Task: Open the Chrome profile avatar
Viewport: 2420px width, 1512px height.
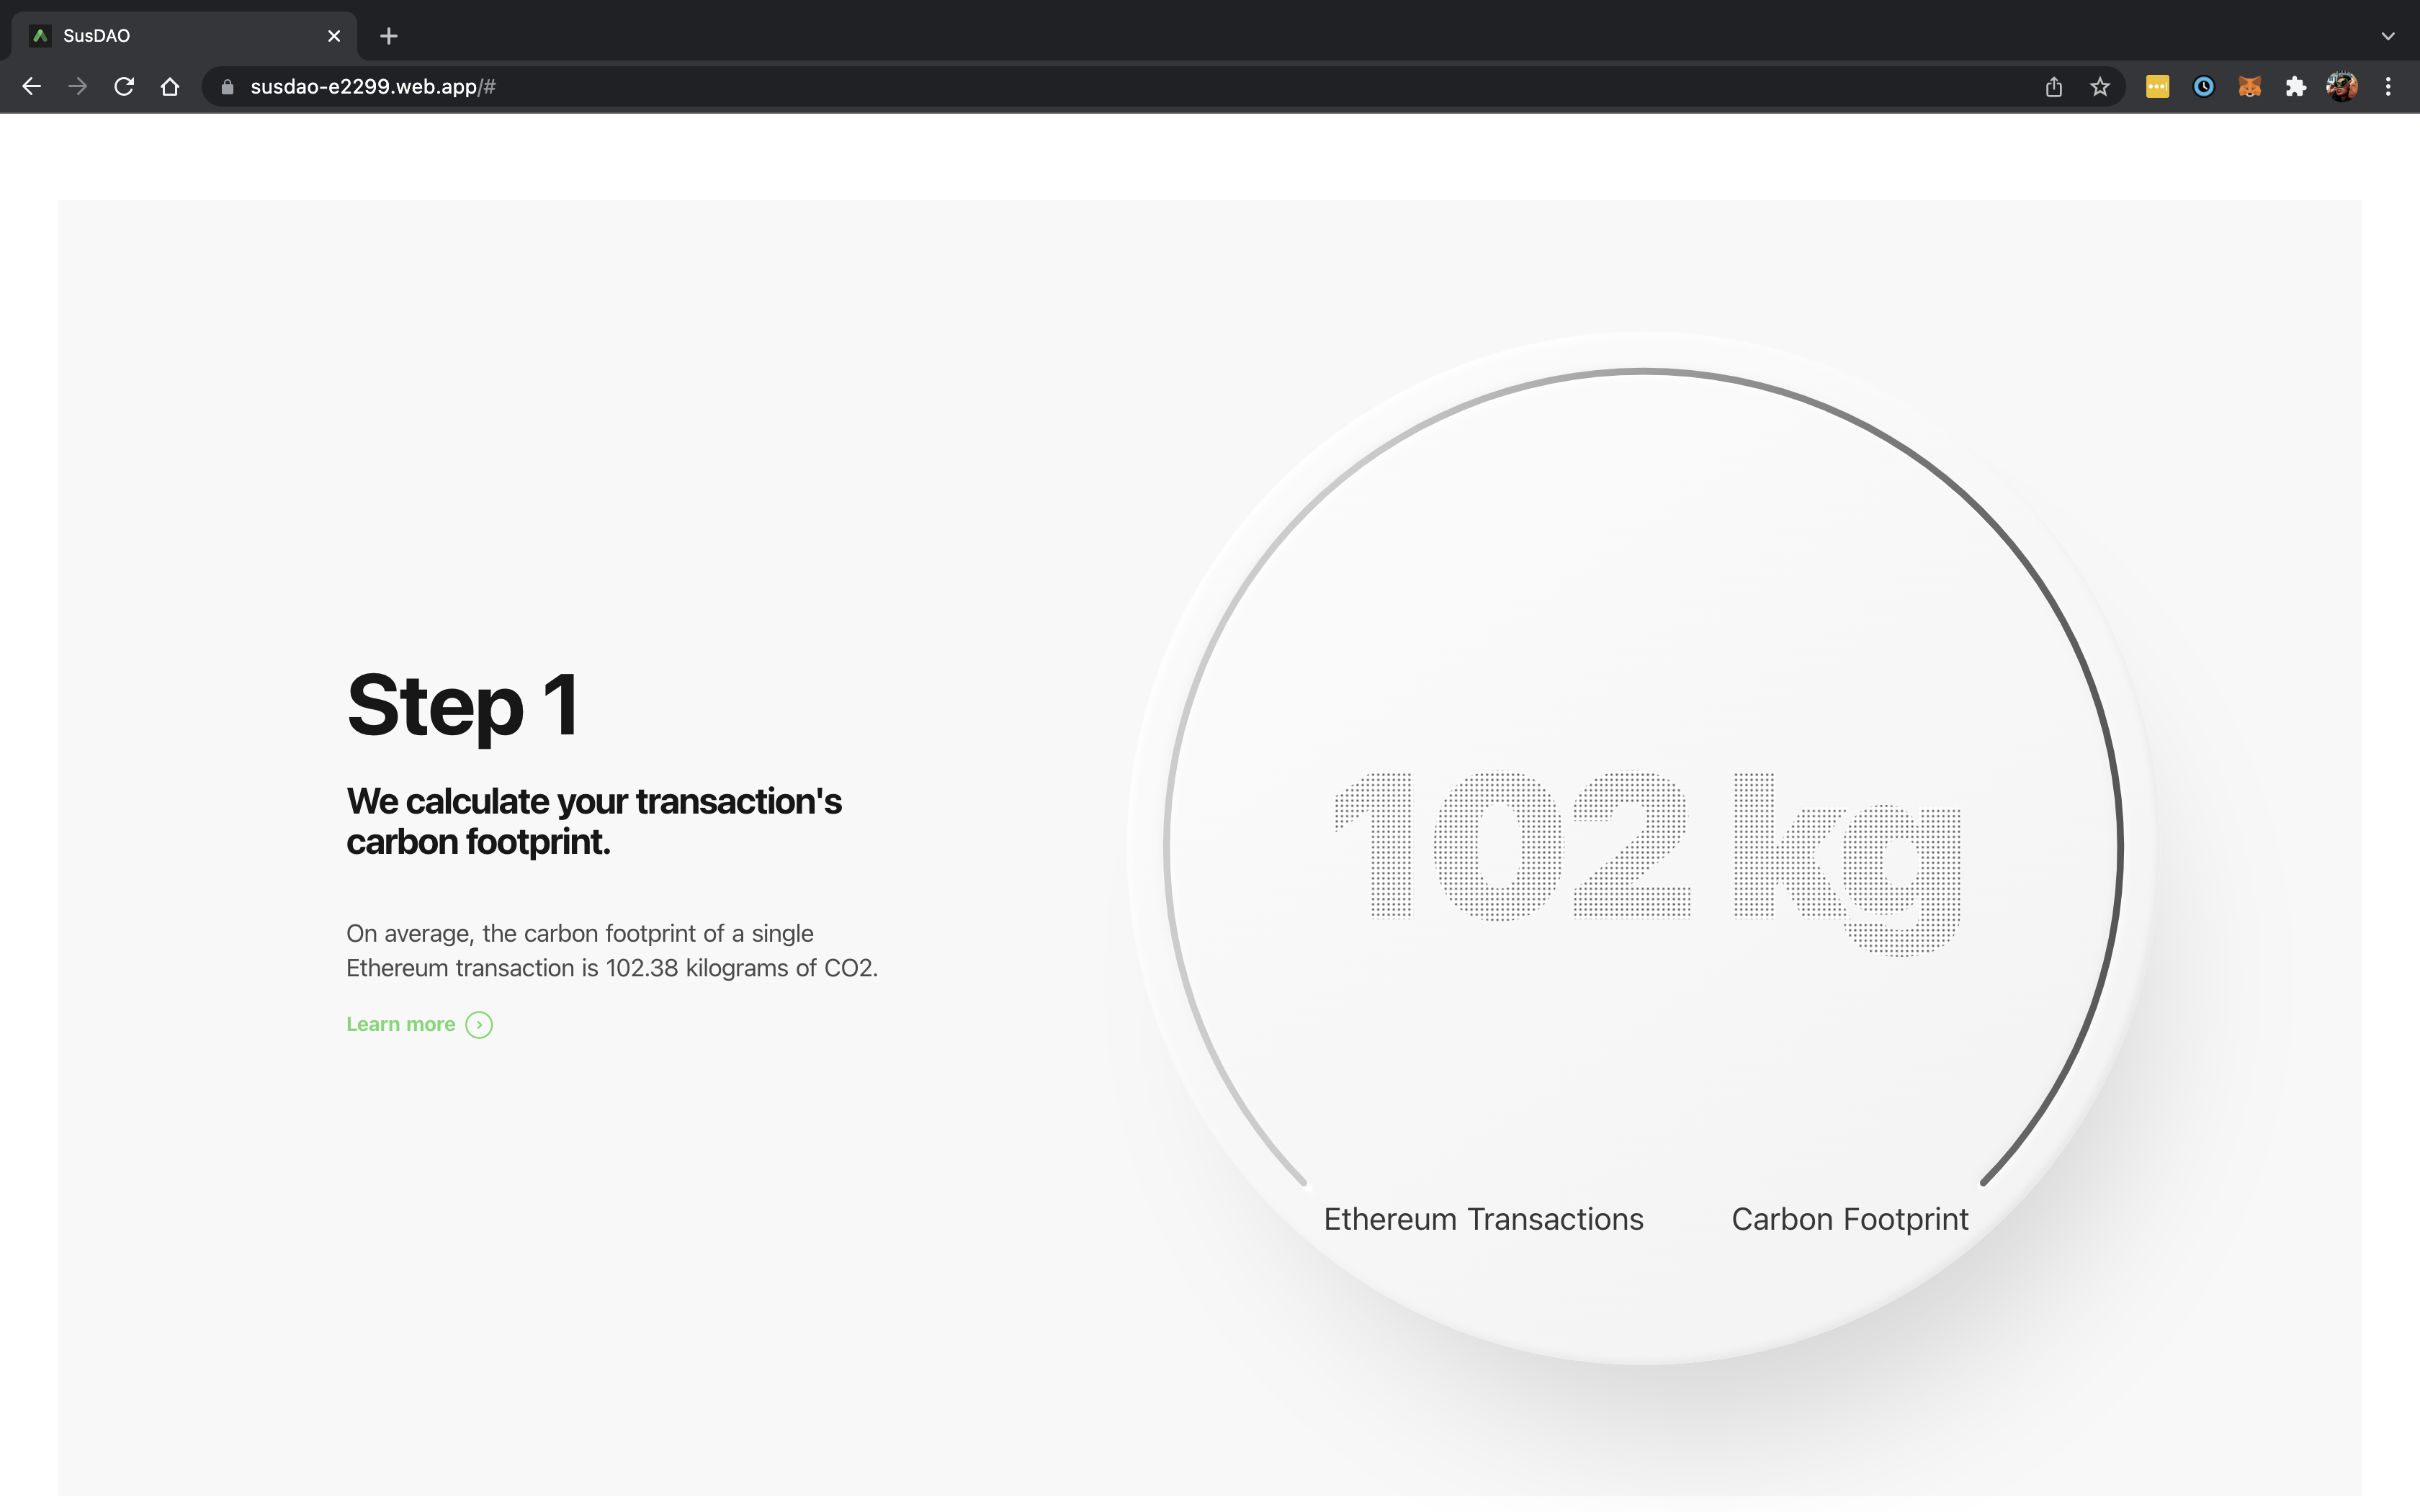Action: (2341, 87)
